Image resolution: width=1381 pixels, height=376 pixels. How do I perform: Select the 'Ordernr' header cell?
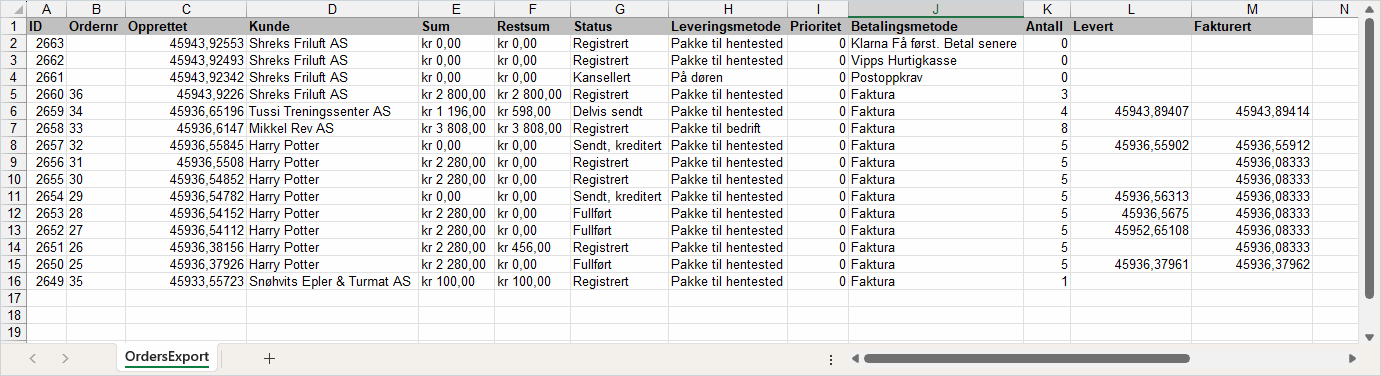96,26
